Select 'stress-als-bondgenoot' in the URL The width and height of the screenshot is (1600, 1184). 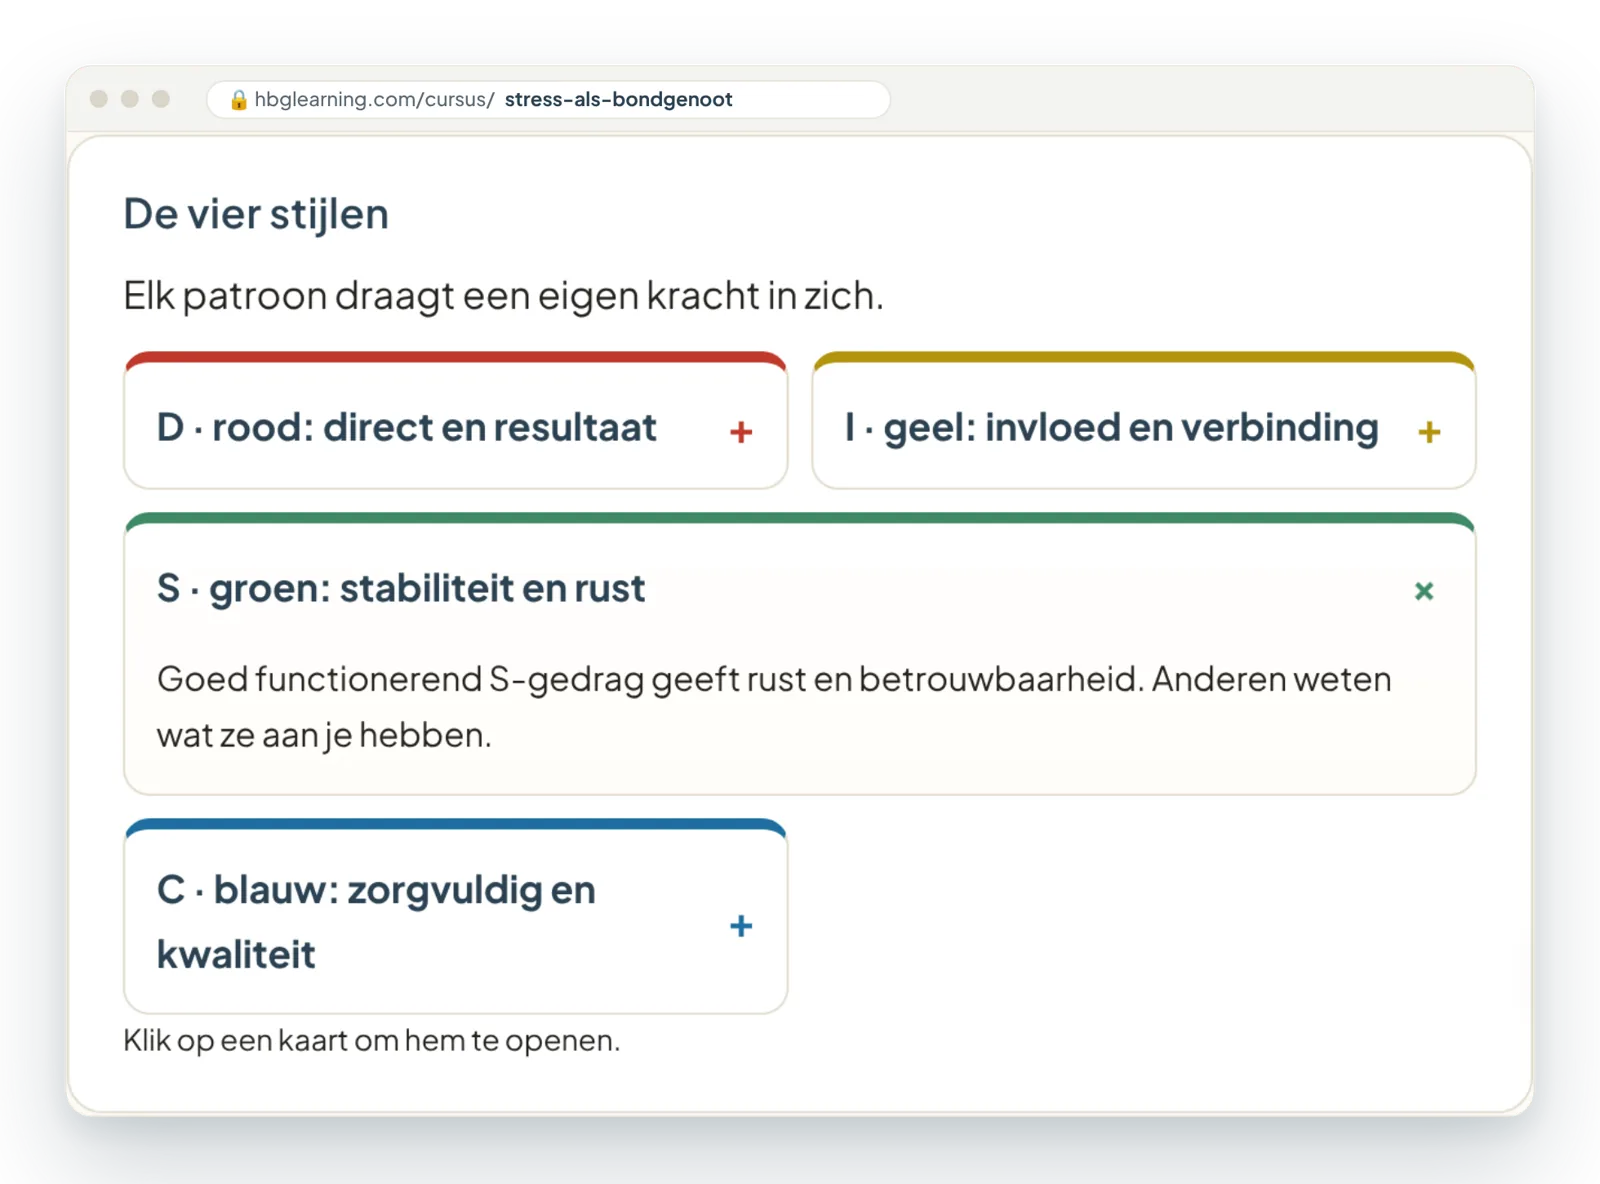coord(618,100)
